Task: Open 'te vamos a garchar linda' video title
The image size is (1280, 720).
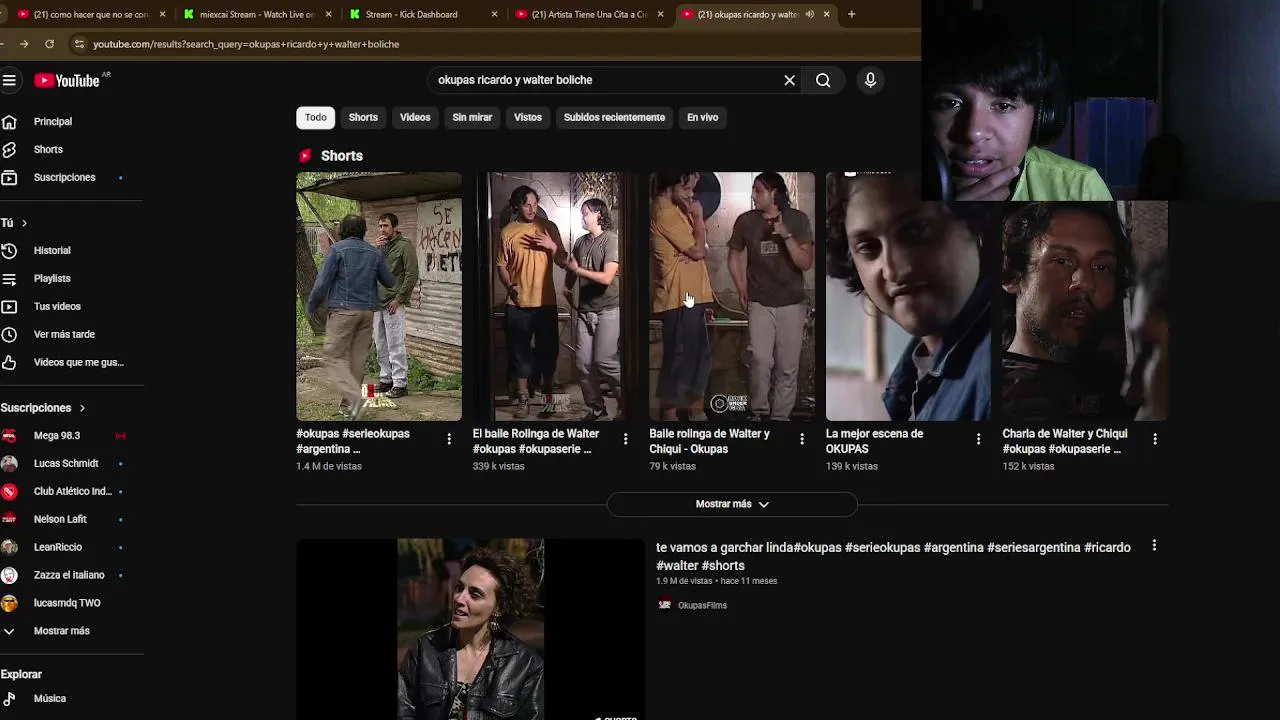Action: [893, 556]
